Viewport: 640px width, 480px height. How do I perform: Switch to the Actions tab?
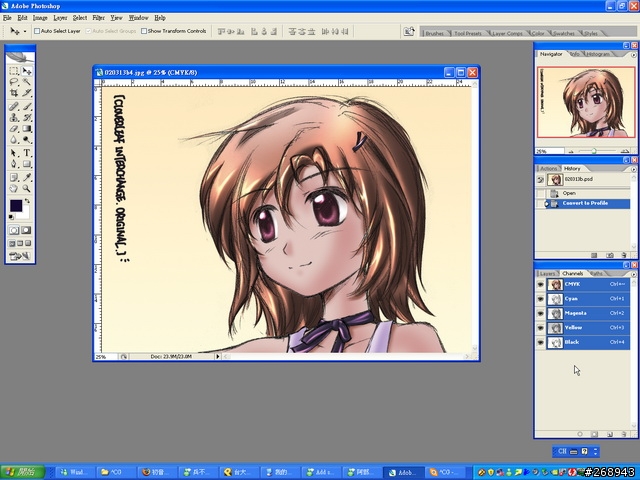pos(548,168)
